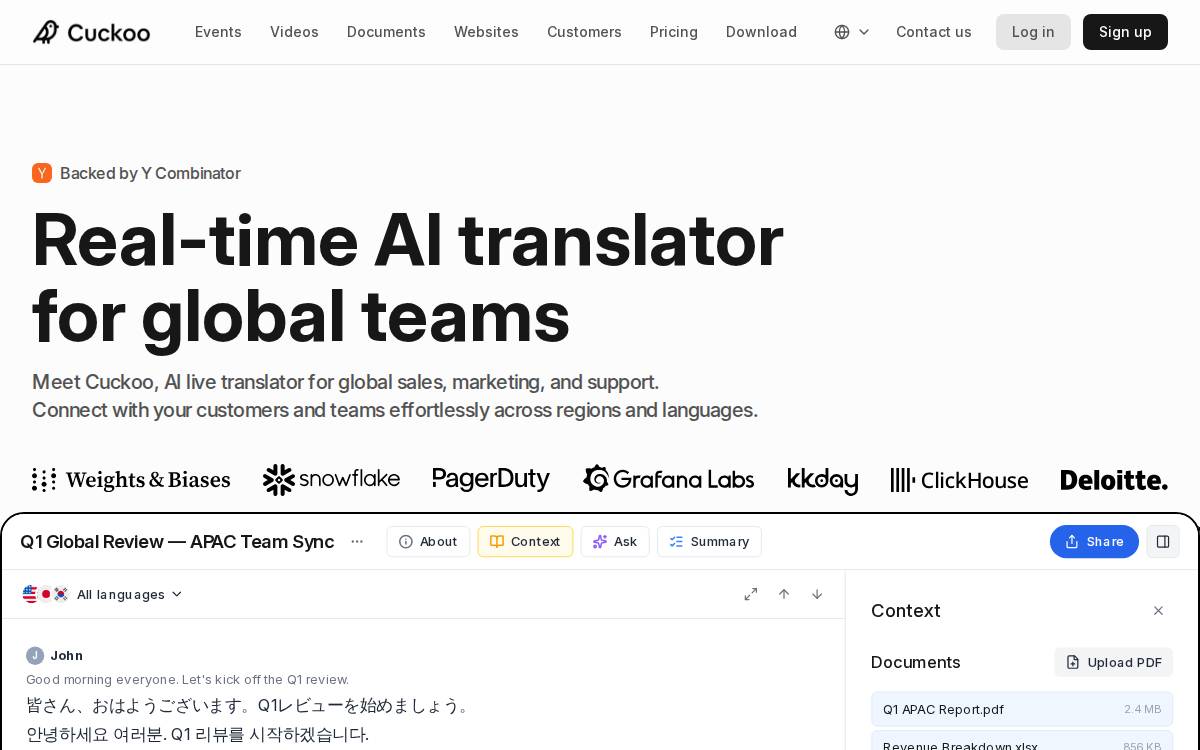Screen dimensions: 1200x750
Task: Click the Japanese translation line
Action: [248, 706]
